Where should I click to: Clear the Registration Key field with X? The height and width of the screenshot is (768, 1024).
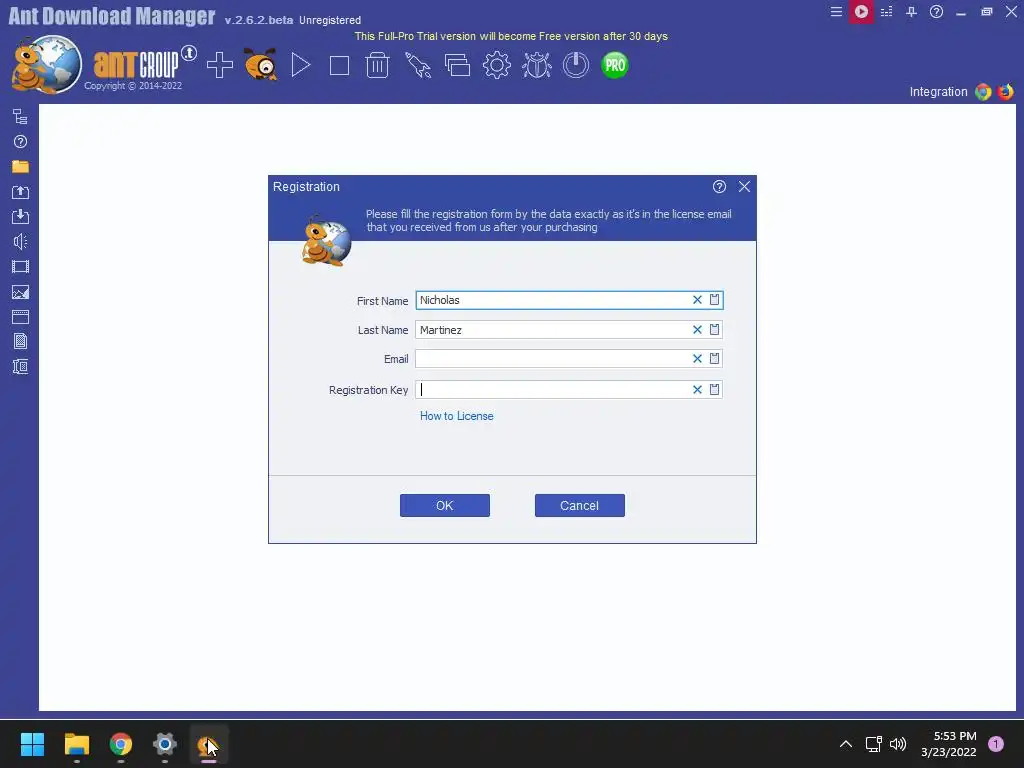697,390
